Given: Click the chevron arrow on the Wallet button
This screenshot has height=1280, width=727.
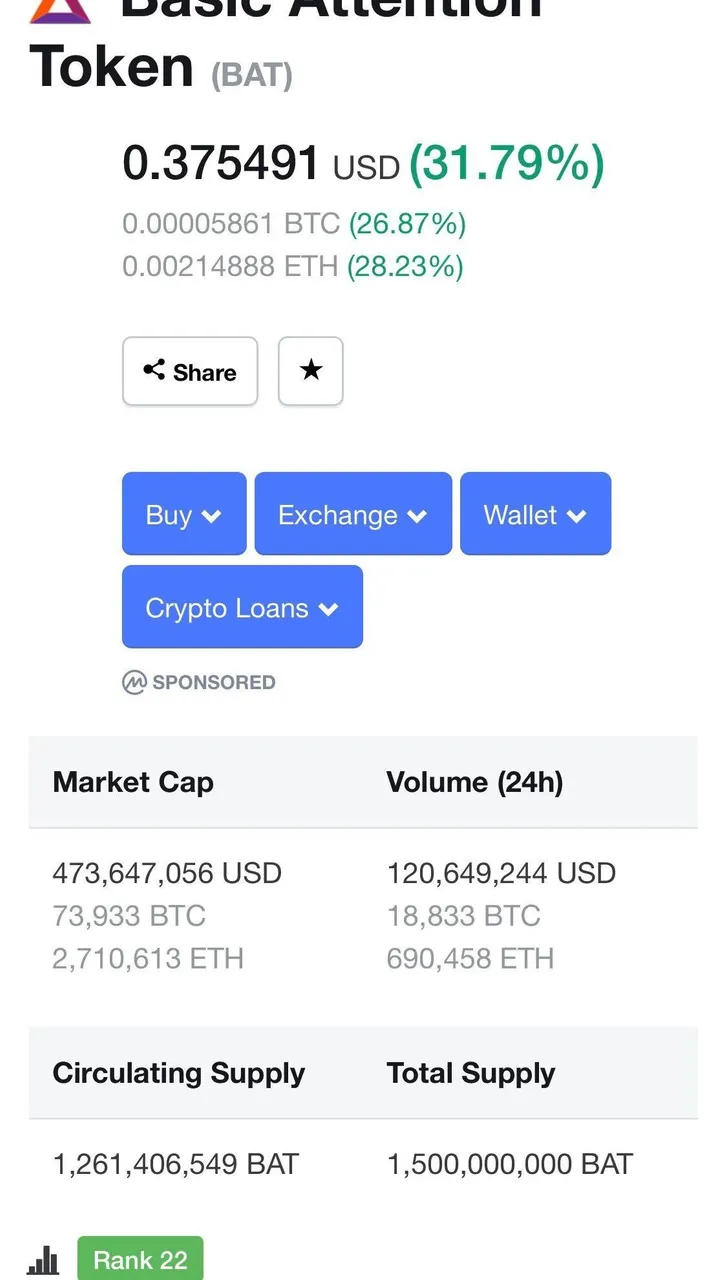Looking at the screenshot, I should tap(576, 516).
